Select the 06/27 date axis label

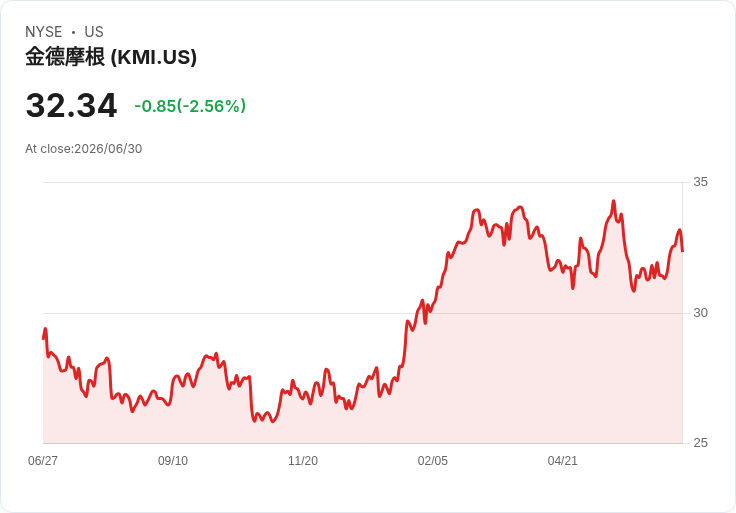click(43, 461)
